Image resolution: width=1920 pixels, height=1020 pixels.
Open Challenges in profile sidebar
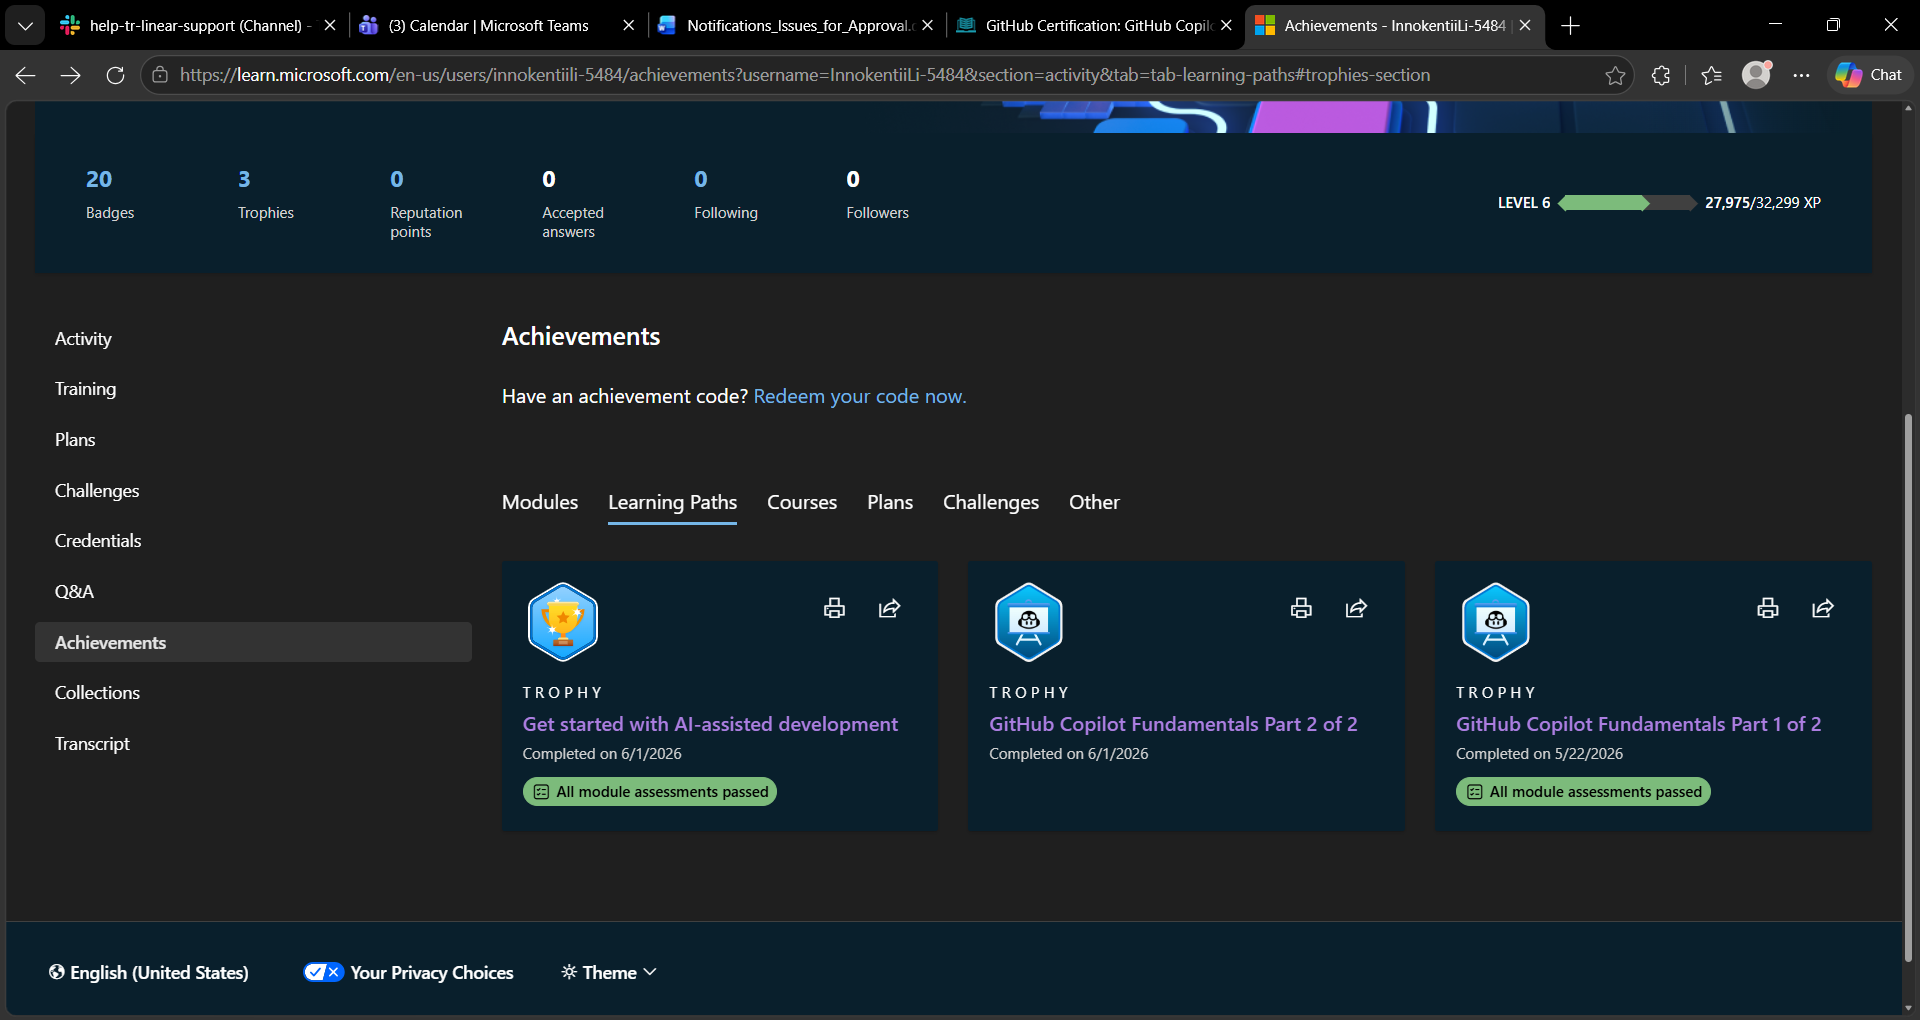pos(253,491)
